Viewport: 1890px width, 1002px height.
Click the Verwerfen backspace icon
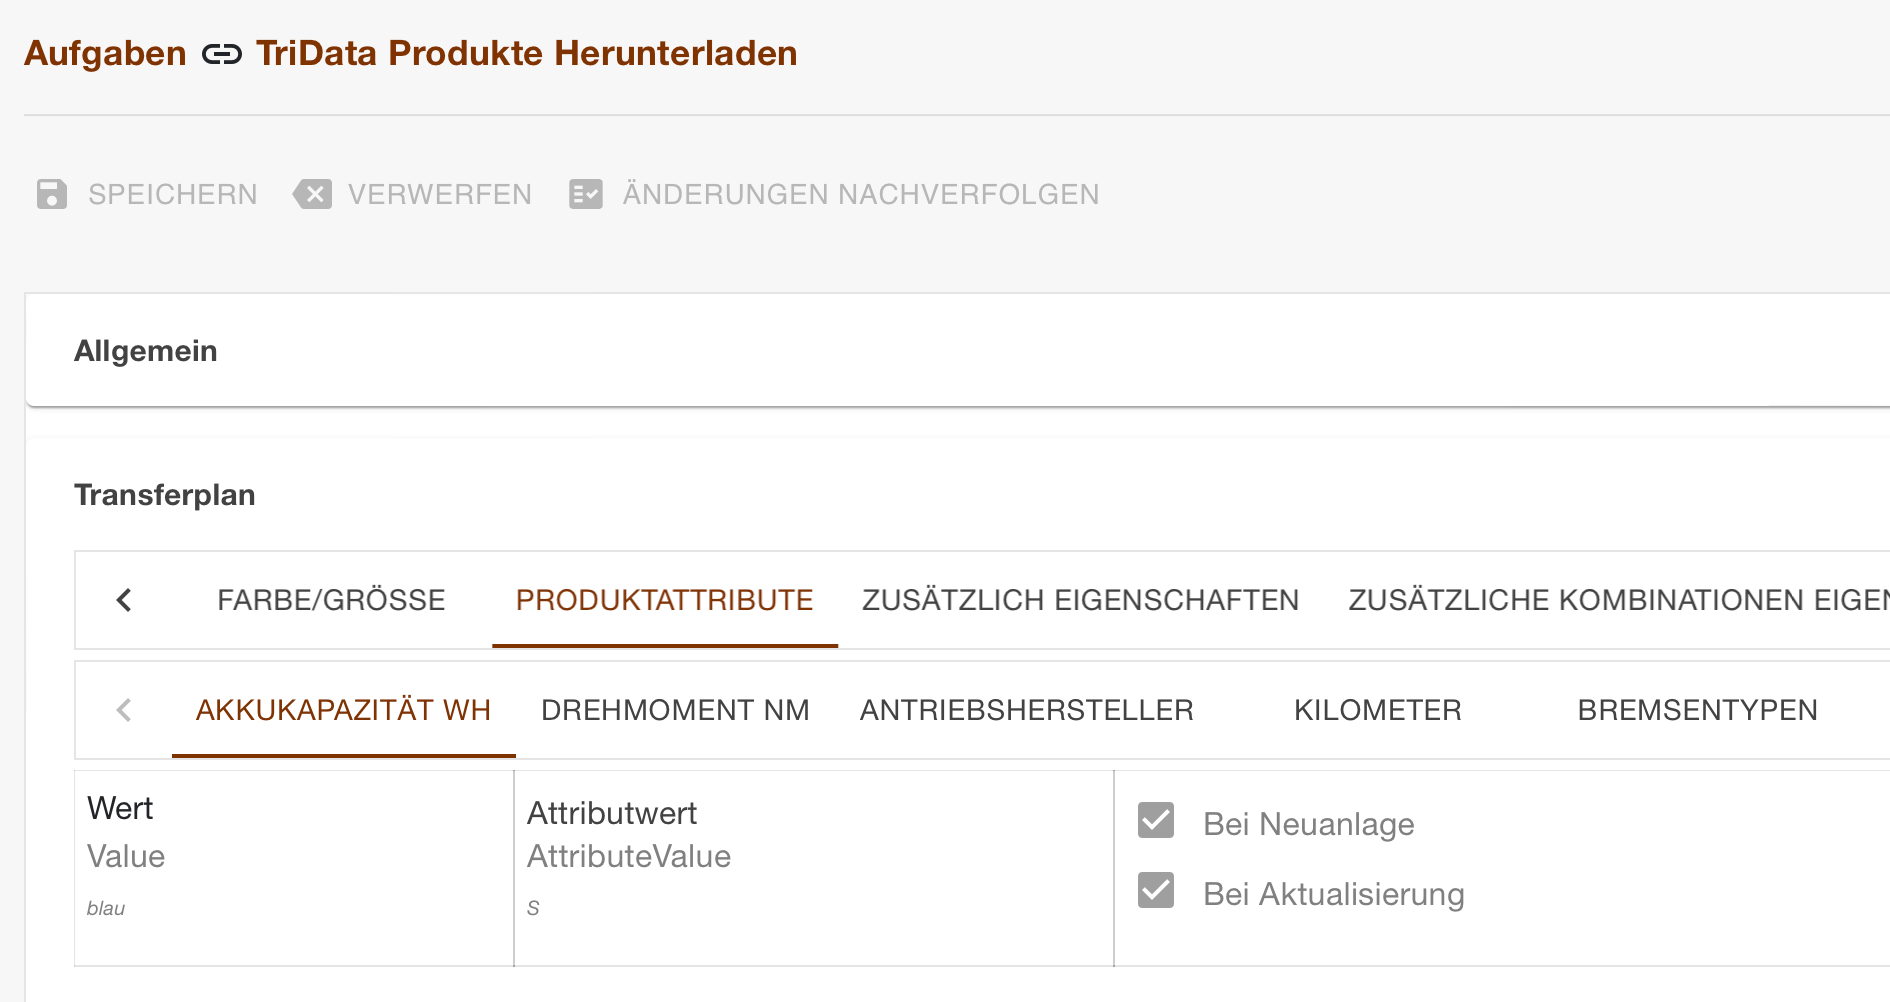pos(312,194)
